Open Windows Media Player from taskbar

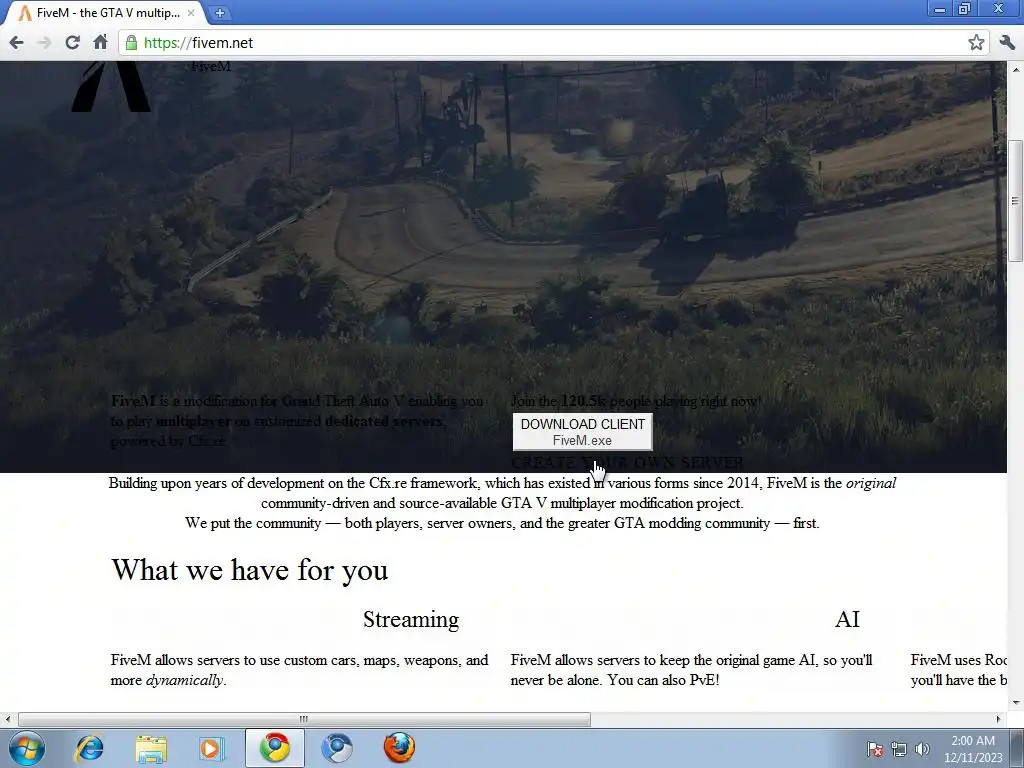212,748
